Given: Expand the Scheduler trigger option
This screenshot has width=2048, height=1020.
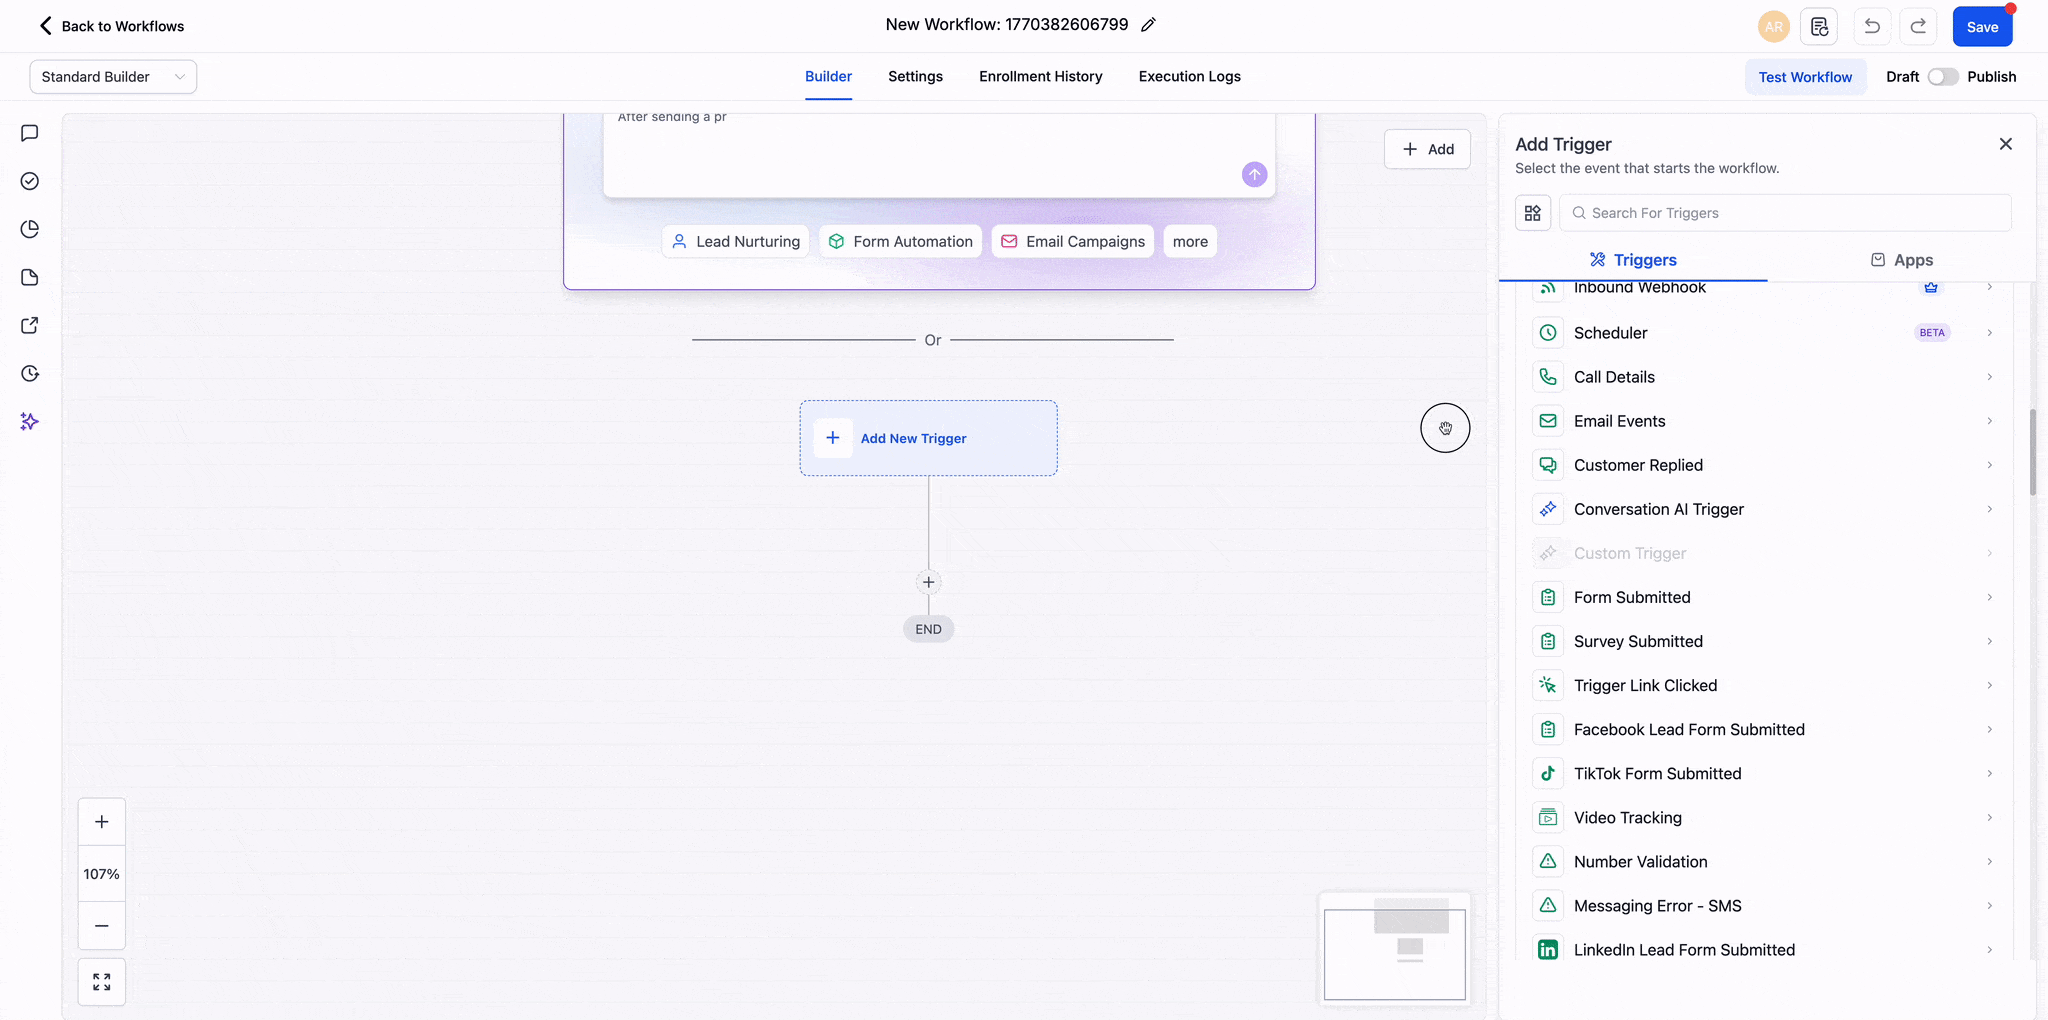Looking at the screenshot, I should (1760, 333).
